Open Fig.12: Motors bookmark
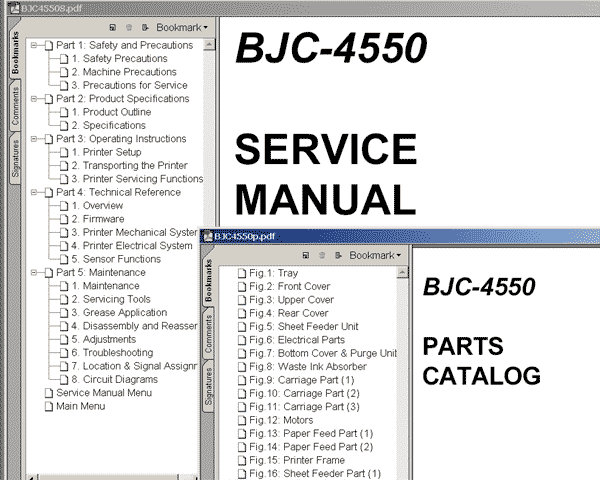 [281, 421]
